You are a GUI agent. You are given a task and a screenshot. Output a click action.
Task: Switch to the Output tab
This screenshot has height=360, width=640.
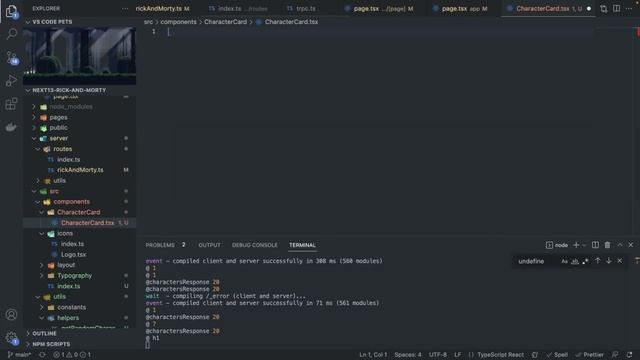click(209, 245)
